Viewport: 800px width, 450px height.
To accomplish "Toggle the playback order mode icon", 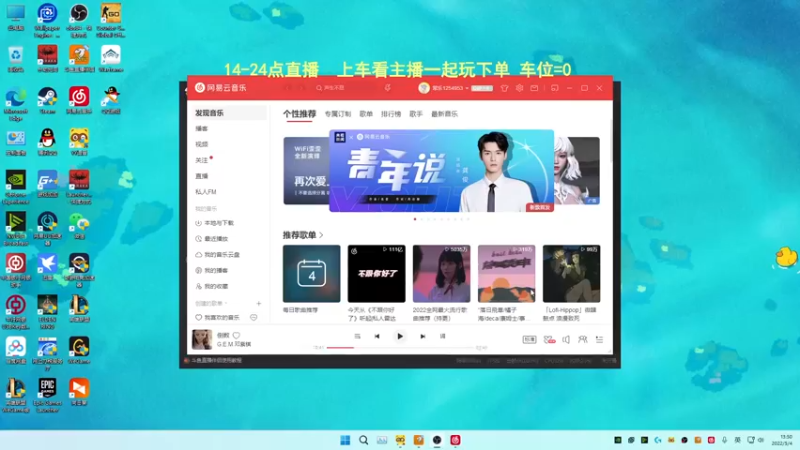I will [357, 336].
